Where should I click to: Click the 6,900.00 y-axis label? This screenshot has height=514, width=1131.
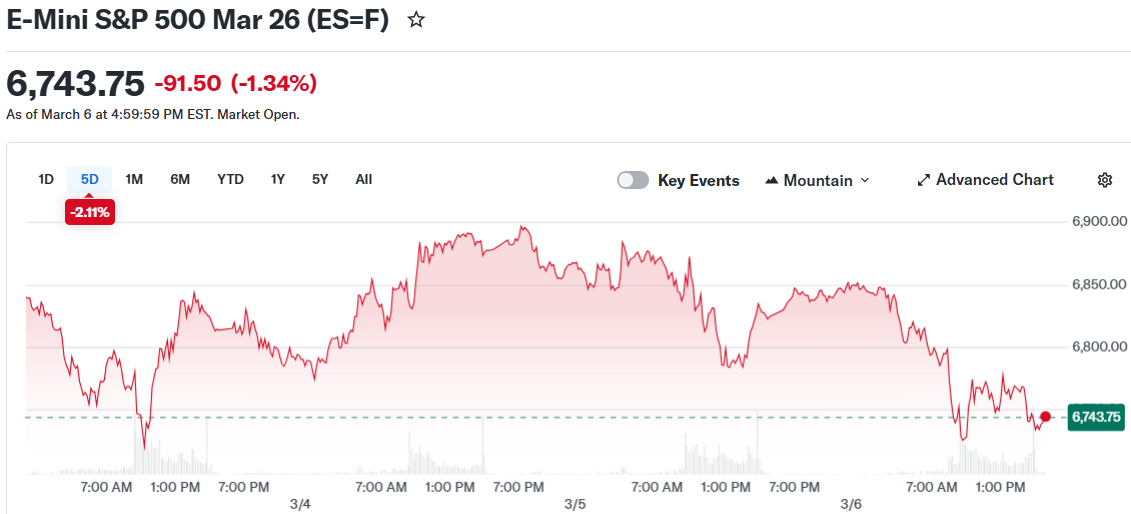[1099, 221]
